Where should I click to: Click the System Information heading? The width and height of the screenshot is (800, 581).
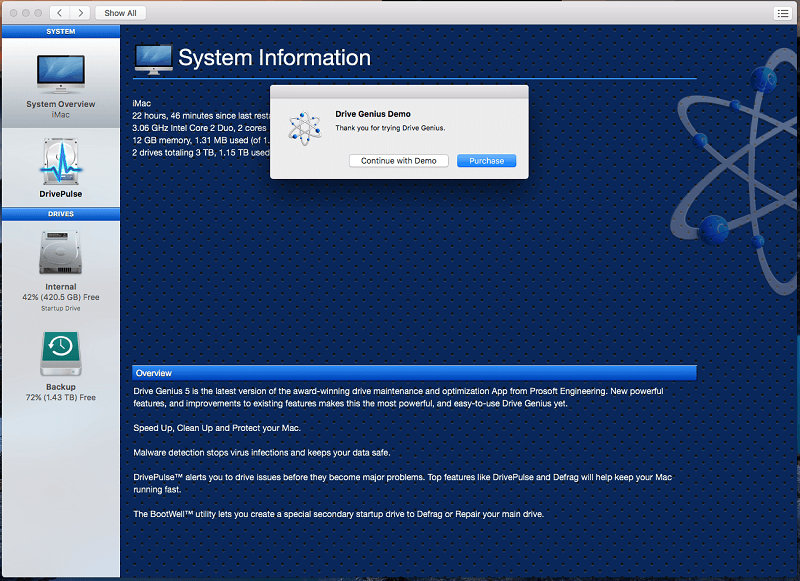274,58
